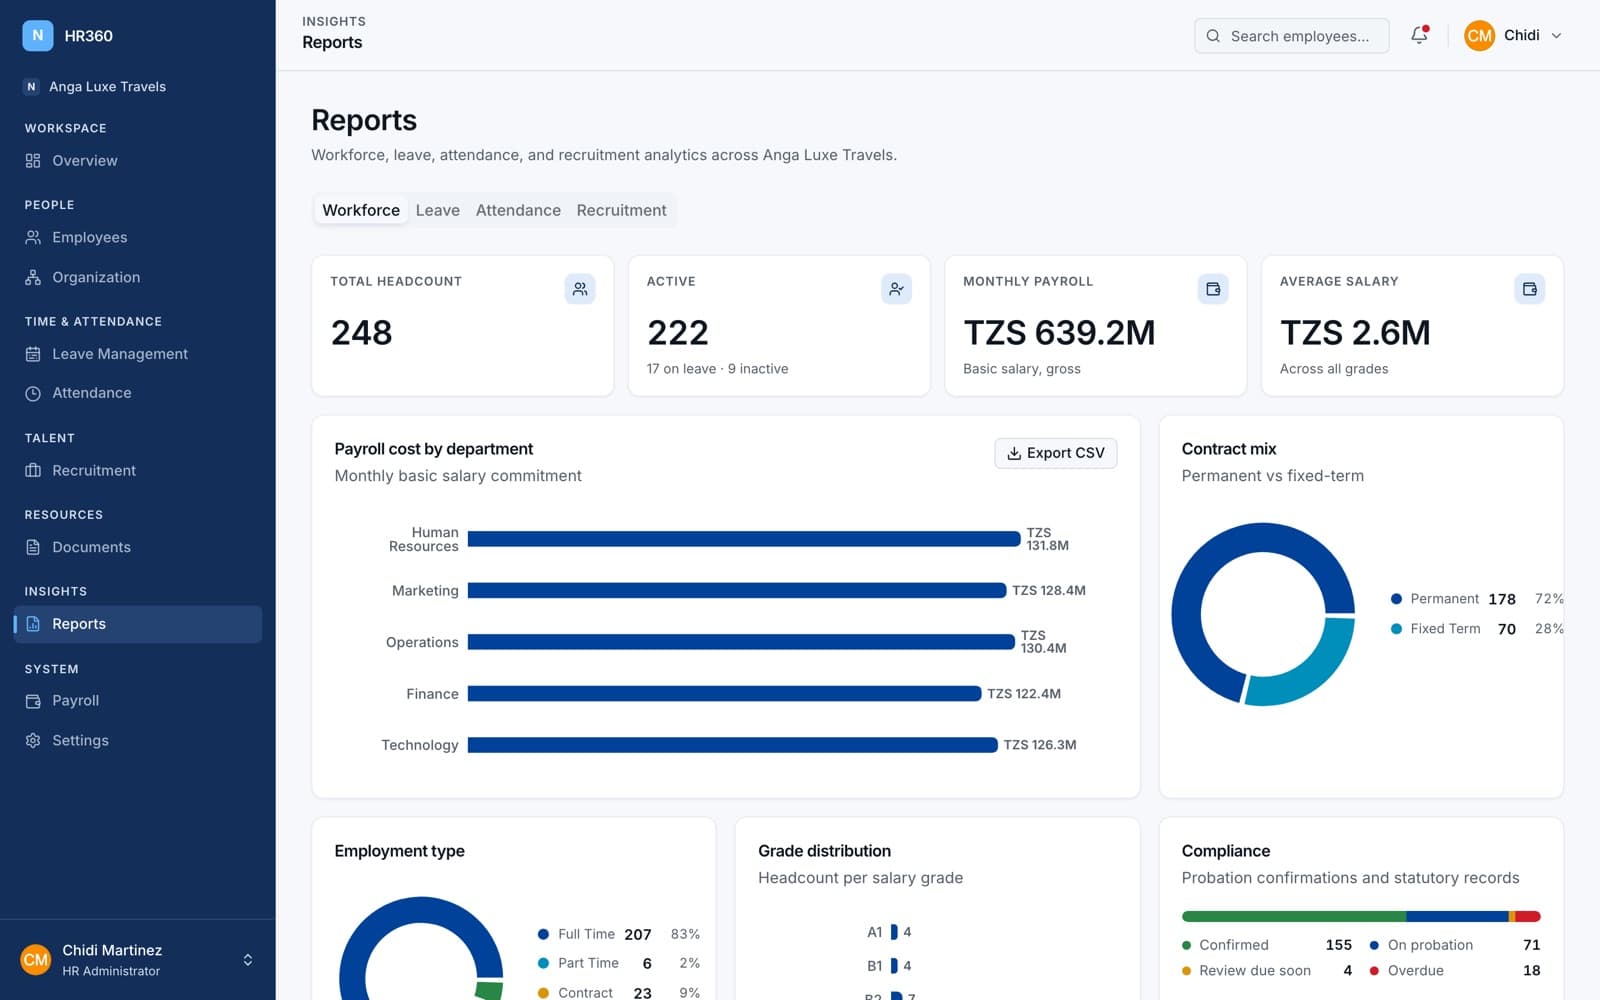
Task: Click the download icon in Export CSV
Action: click(x=1014, y=453)
